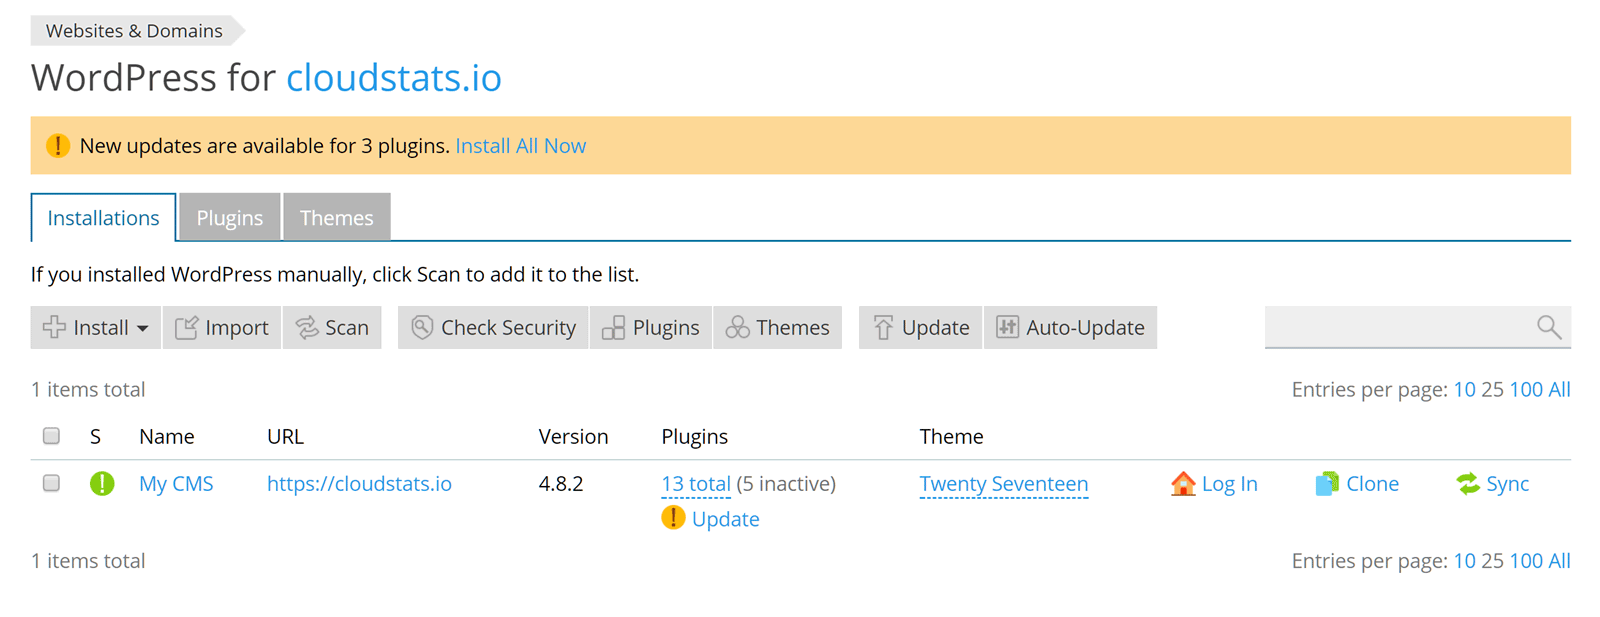
Task: Select the Check Security tool
Action: pyautogui.click(x=492, y=327)
